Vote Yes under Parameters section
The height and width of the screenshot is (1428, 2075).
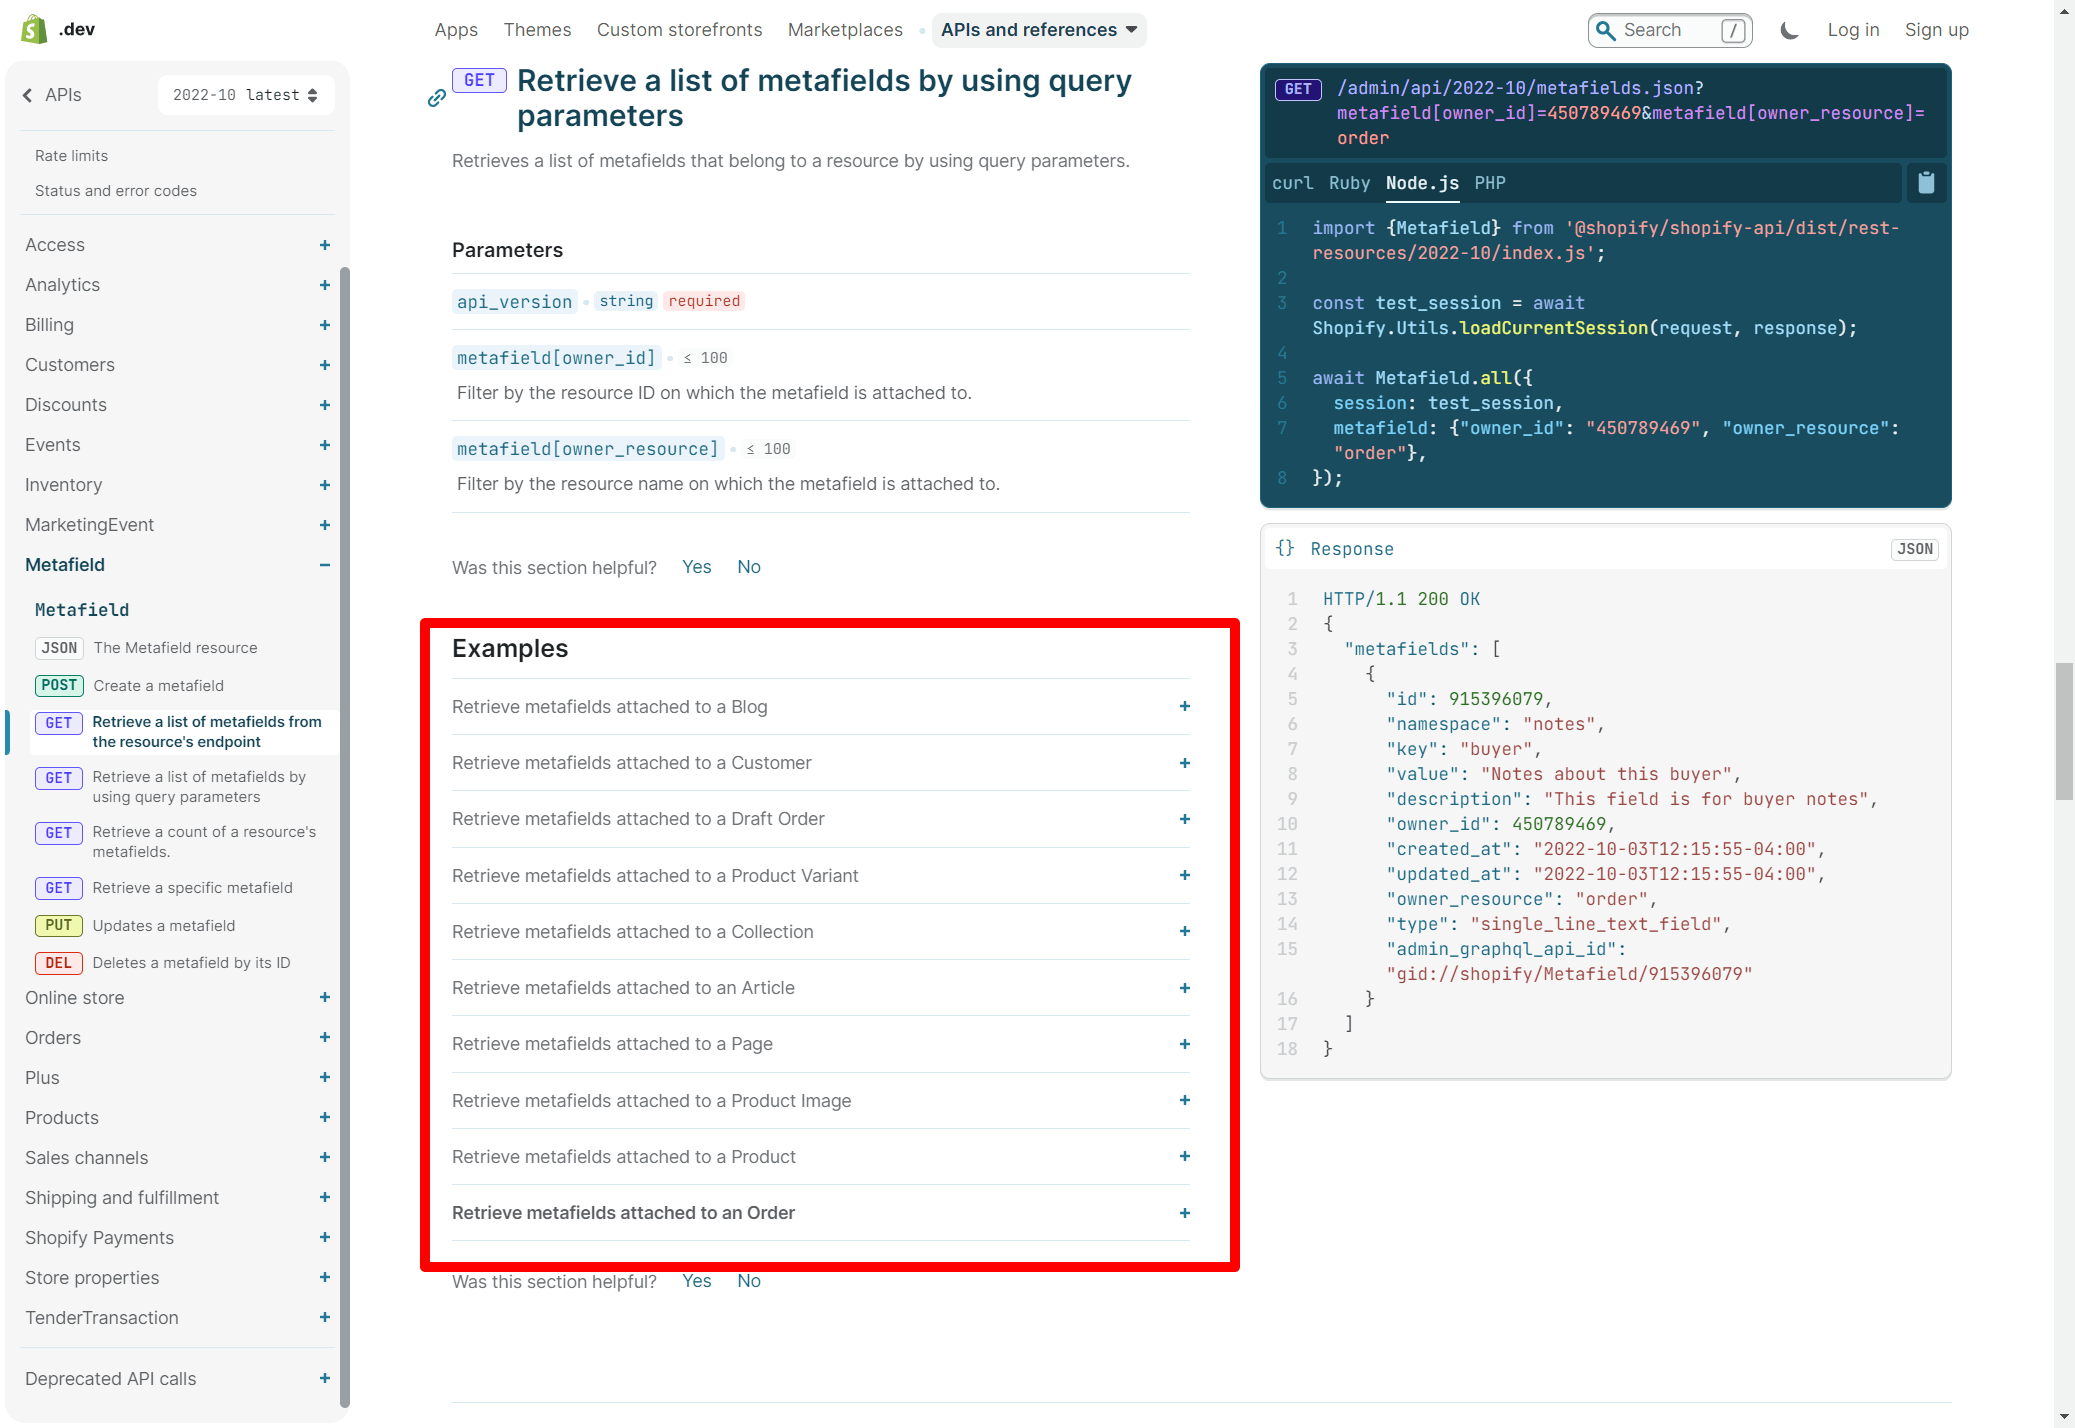point(696,567)
